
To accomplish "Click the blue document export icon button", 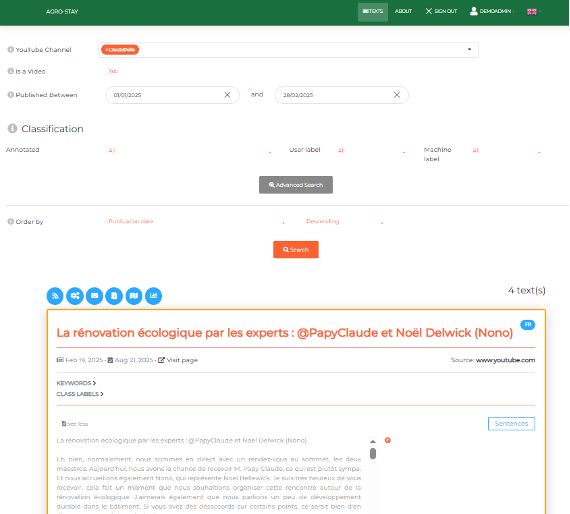I will tap(114, 296).
